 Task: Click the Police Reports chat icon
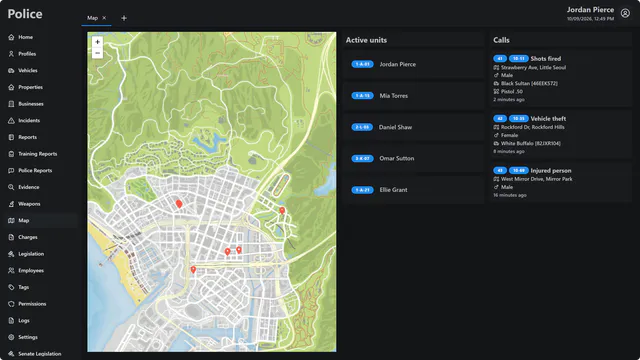[x=11, y=171]
